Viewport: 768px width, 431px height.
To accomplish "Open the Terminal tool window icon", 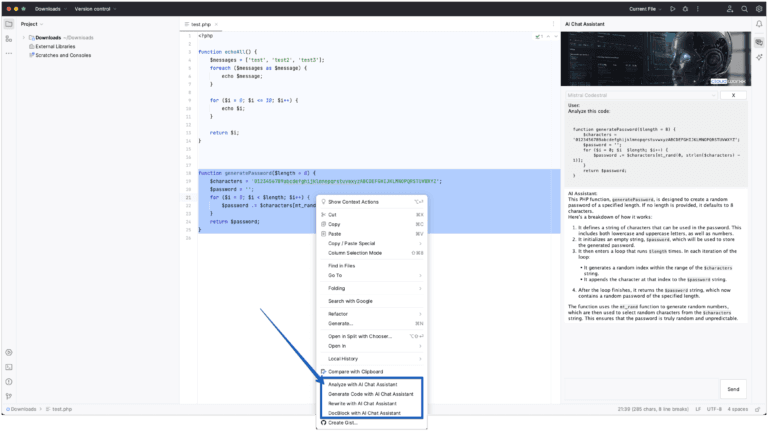I will click(x=9, y=367).
